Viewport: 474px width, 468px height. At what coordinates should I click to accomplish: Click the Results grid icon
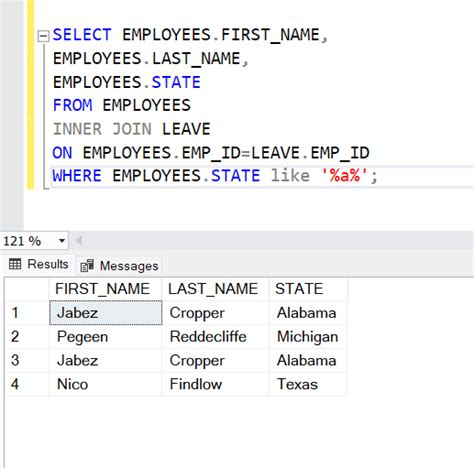[x=15, y=264]
